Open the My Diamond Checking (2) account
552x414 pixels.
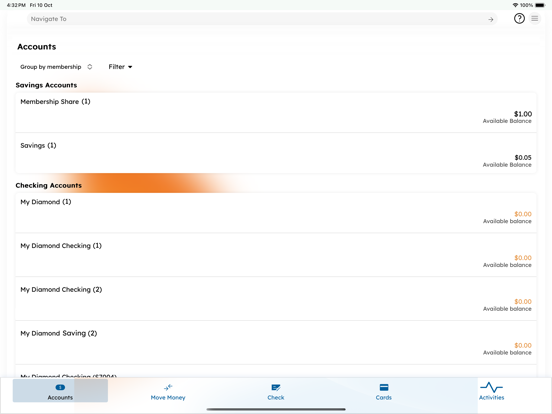click(x=276, y=299)
